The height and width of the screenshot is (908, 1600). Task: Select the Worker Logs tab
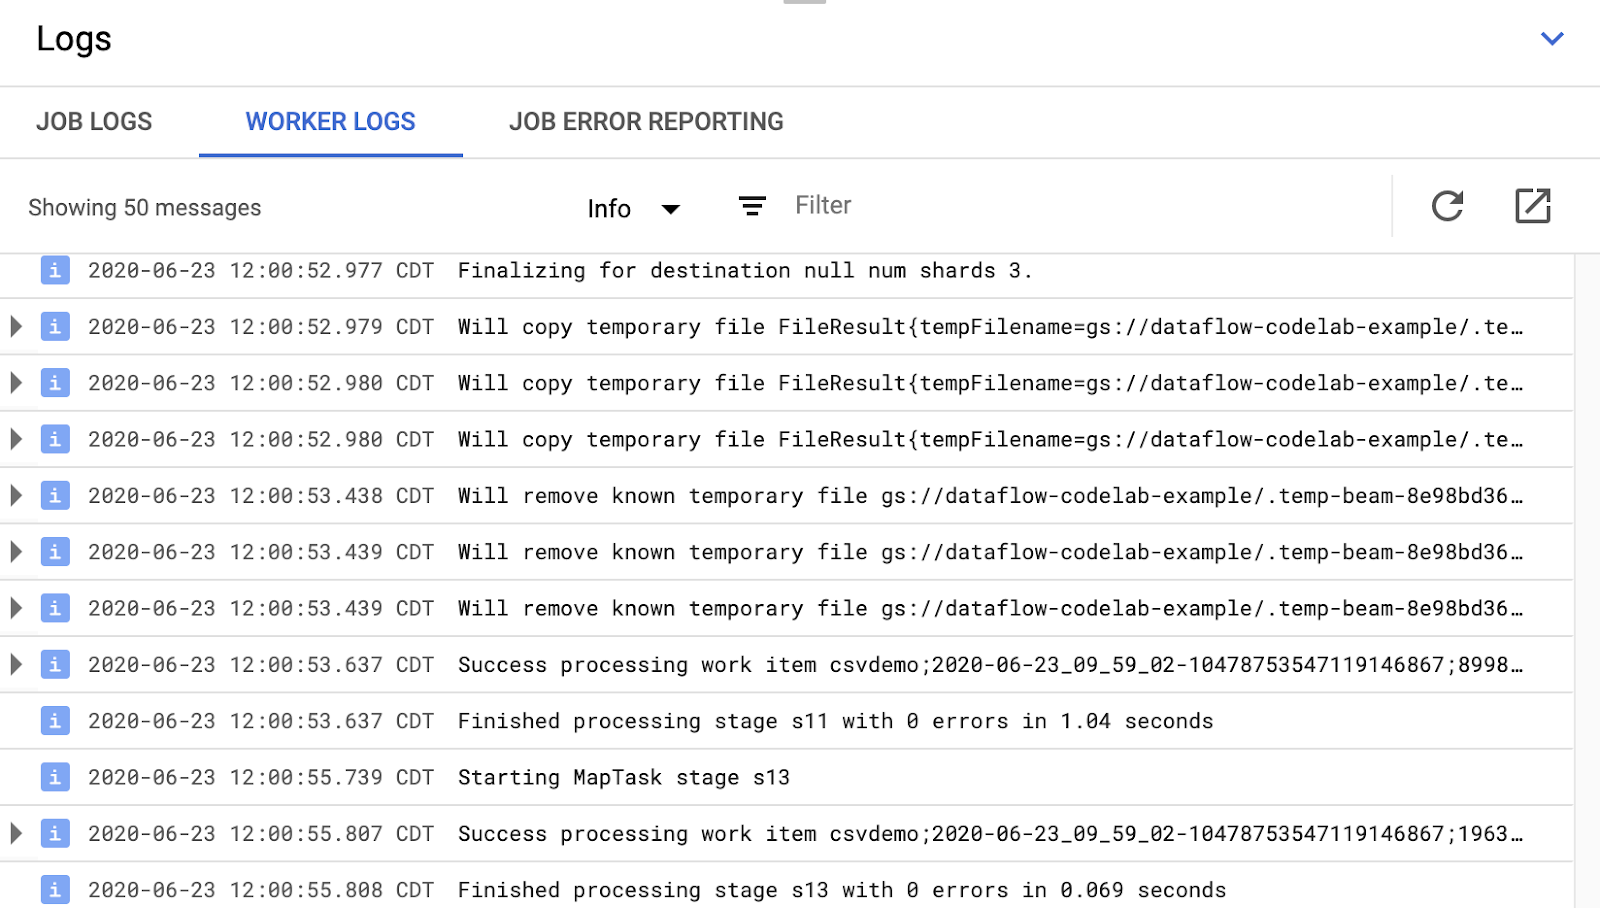point(330,122)
